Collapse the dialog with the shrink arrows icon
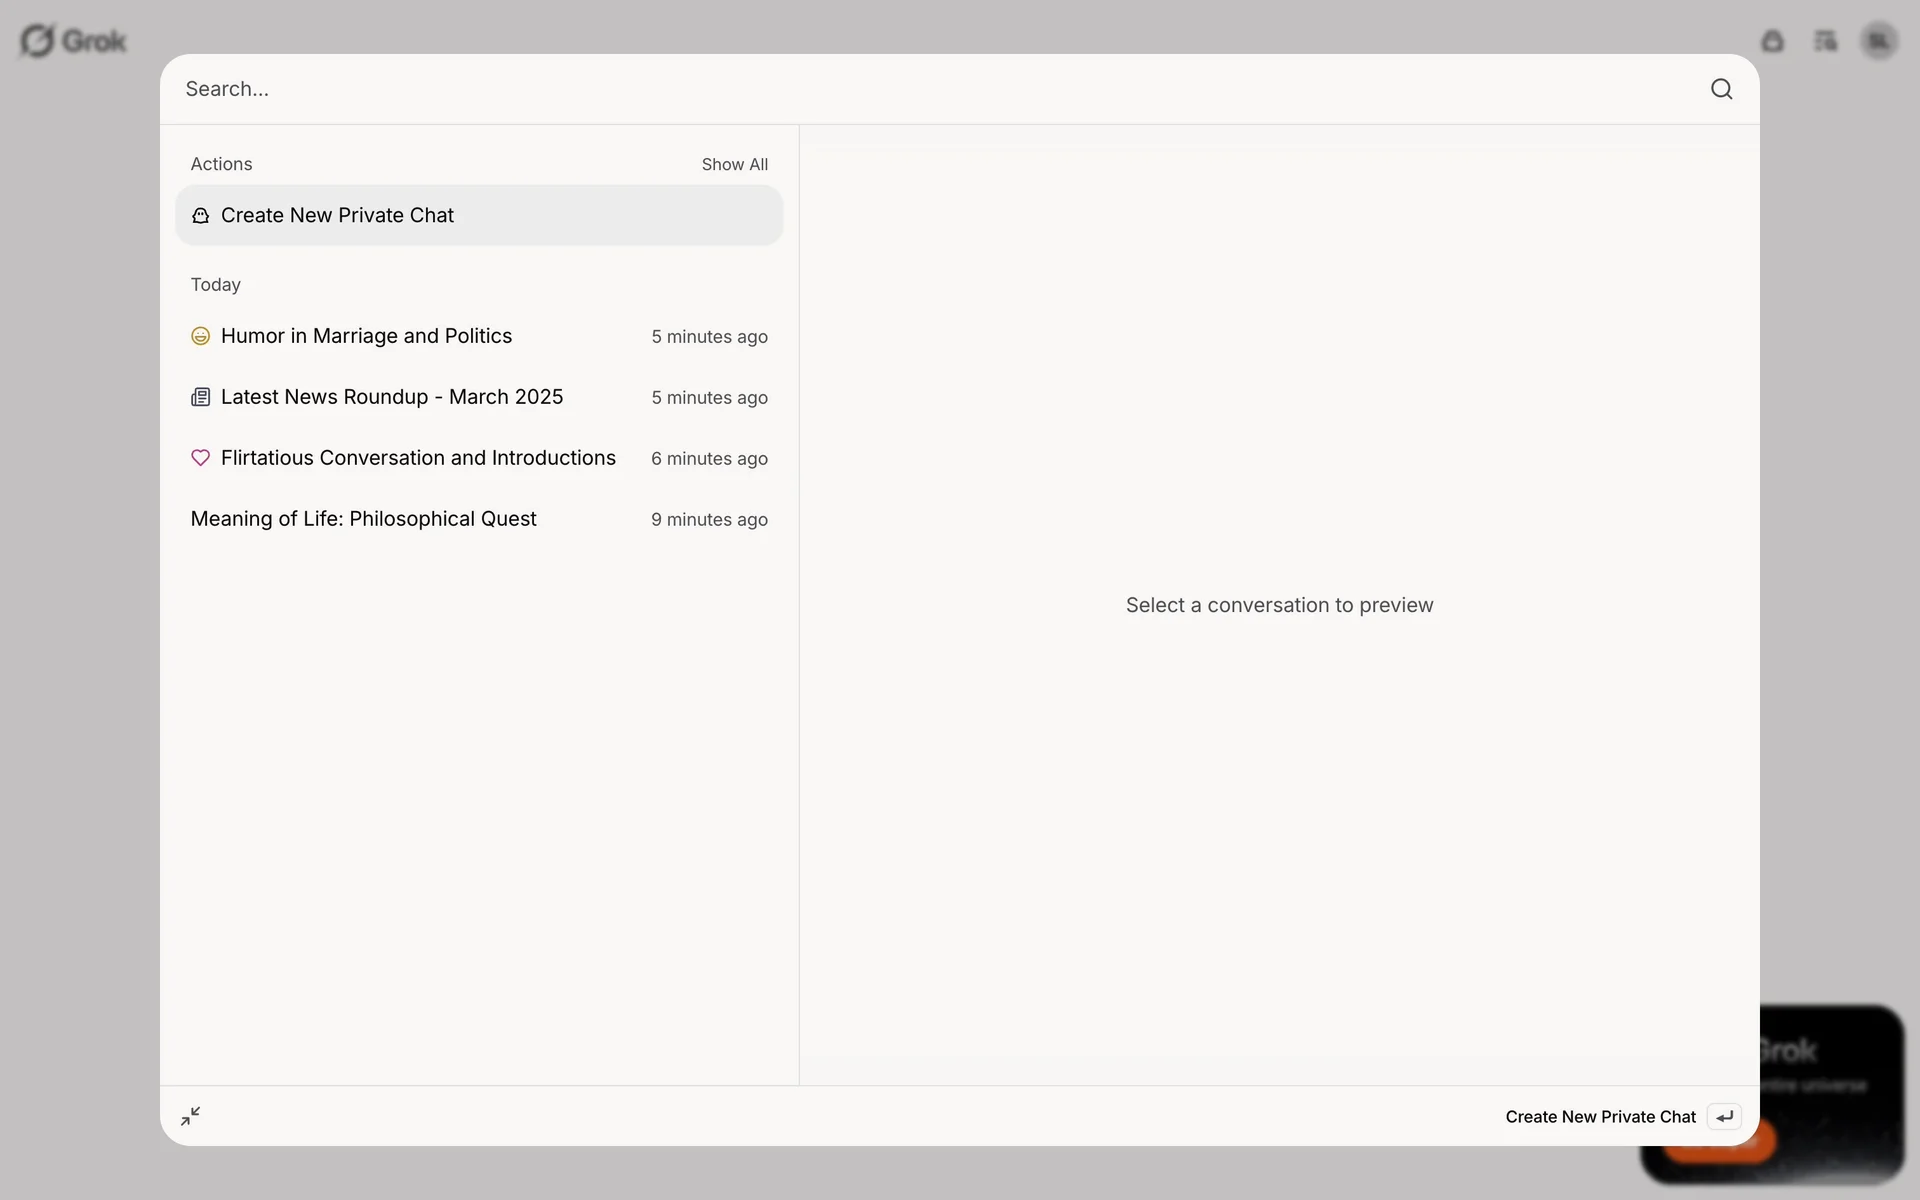 (190, 1116)
